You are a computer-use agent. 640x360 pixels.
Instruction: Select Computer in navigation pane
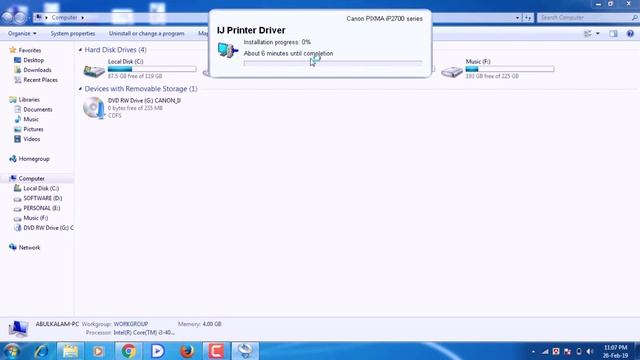[x=31, y=178]
